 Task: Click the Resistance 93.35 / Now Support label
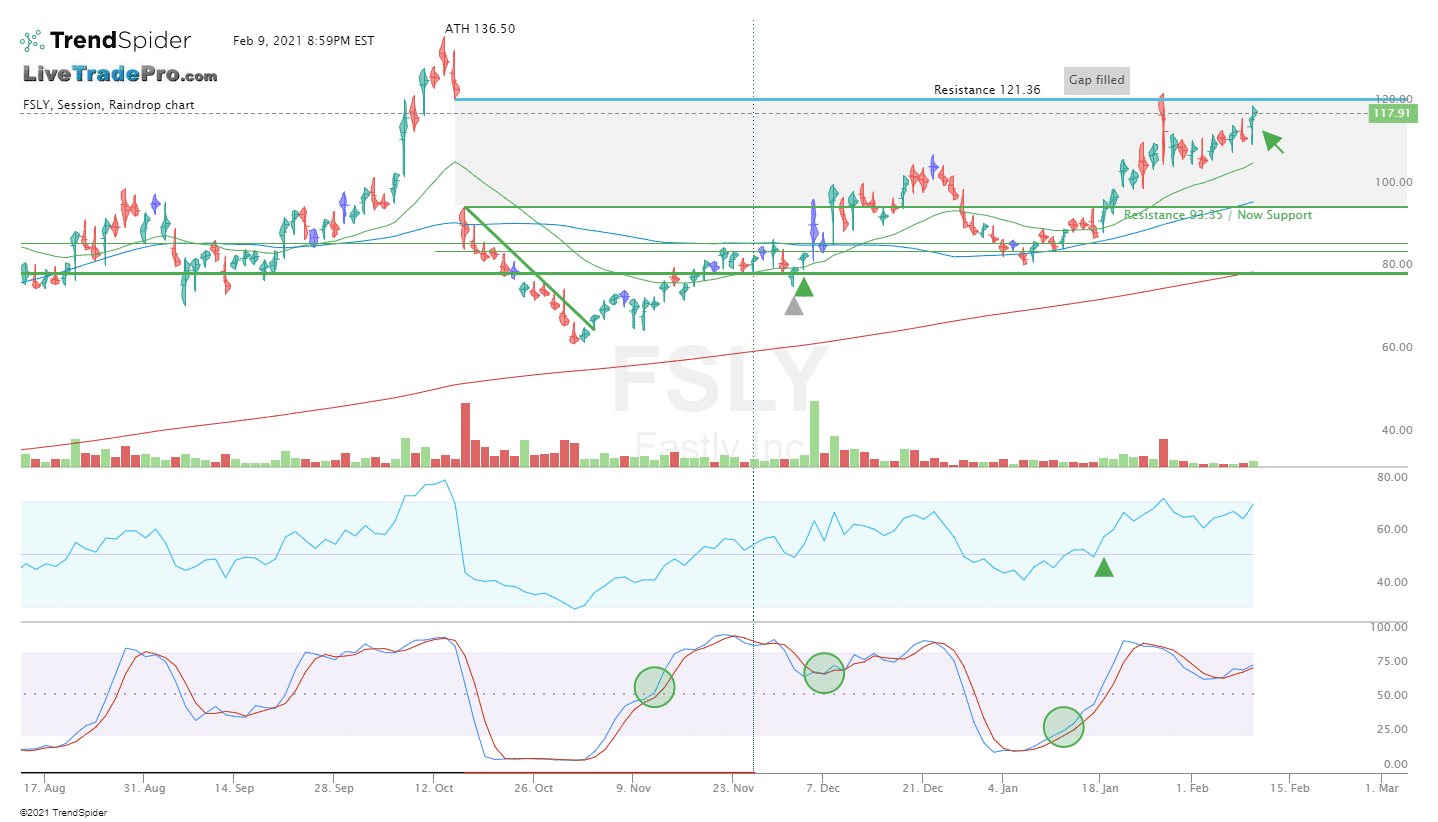pyautogui.click(x=1217, y=215)
